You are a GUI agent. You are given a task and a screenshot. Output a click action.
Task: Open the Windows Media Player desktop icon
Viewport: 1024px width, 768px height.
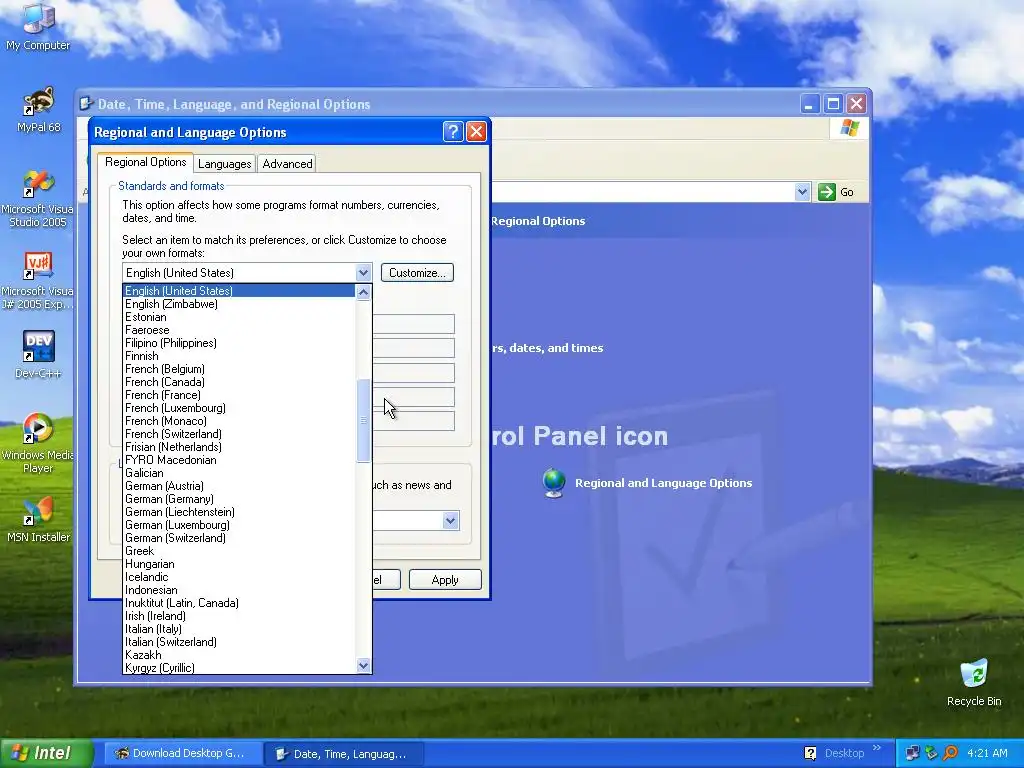pos(38,443)
